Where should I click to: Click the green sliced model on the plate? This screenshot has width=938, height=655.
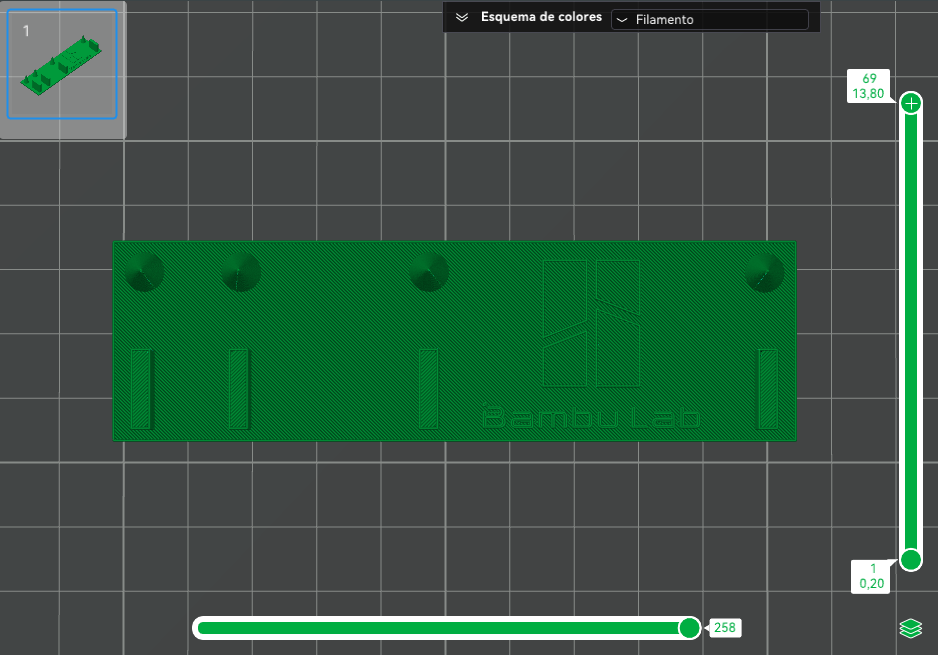click(455, 341)
